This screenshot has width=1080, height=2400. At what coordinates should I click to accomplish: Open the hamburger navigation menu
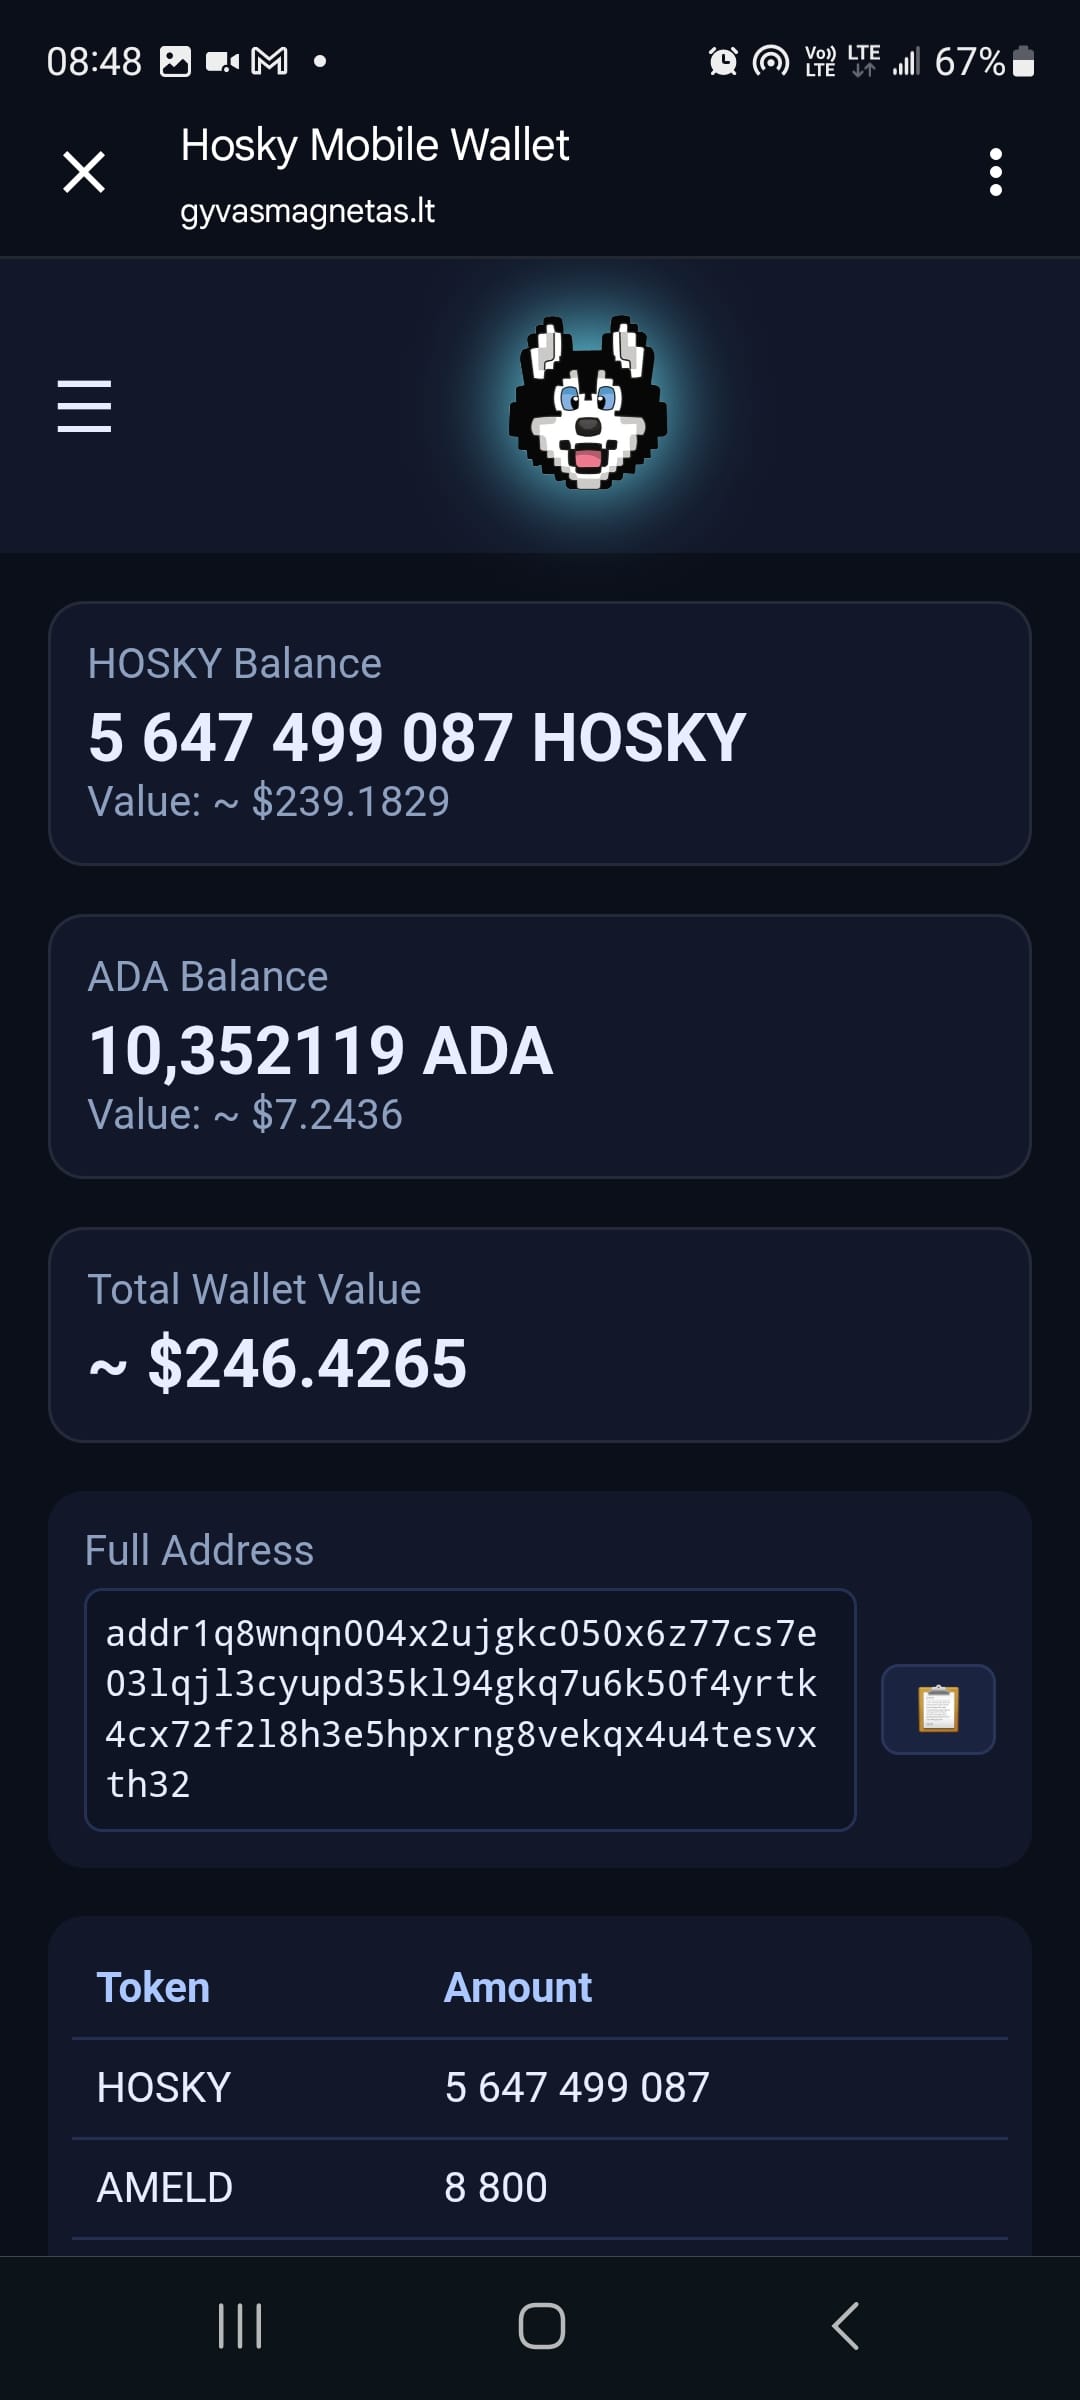coord(84,406)
